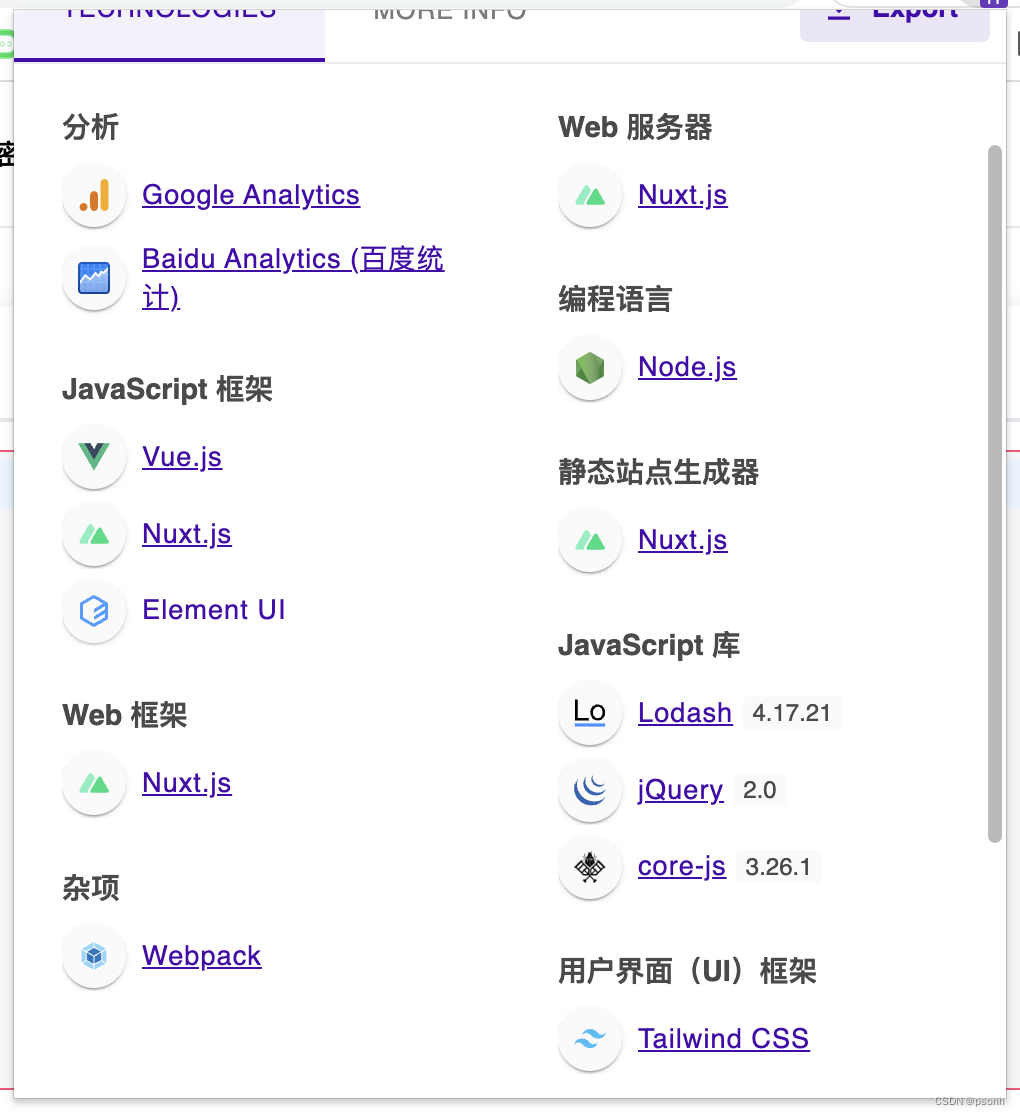Click the core-js logo icon
The image size is (1020, 1116).
pos(590,867)
